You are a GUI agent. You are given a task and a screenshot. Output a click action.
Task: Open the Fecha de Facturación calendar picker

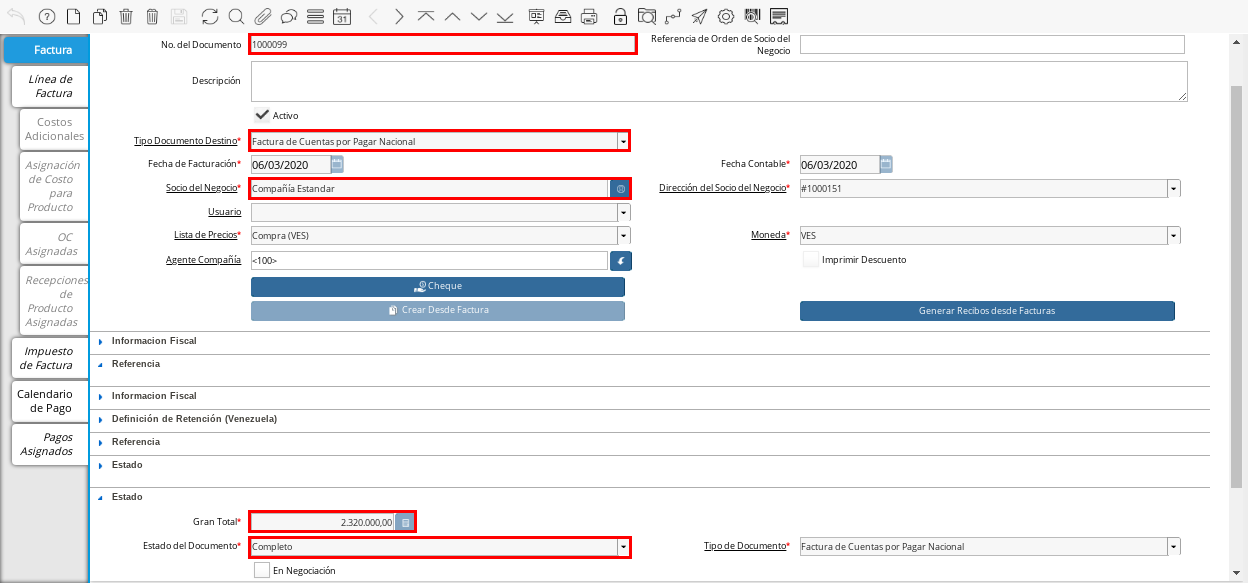click(337, 164)
